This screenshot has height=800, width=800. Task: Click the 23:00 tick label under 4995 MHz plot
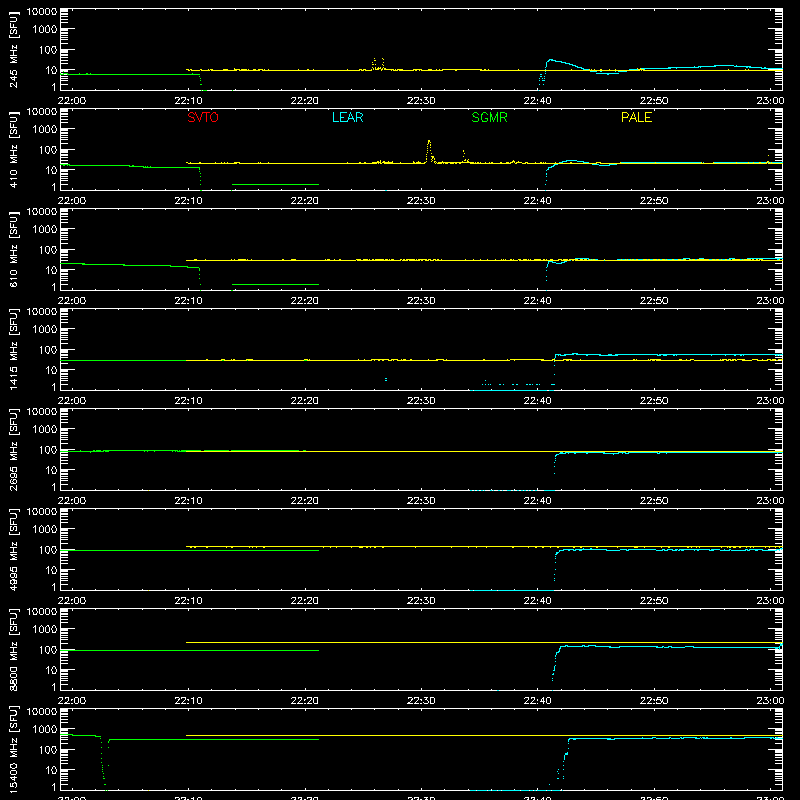[770, 601]
